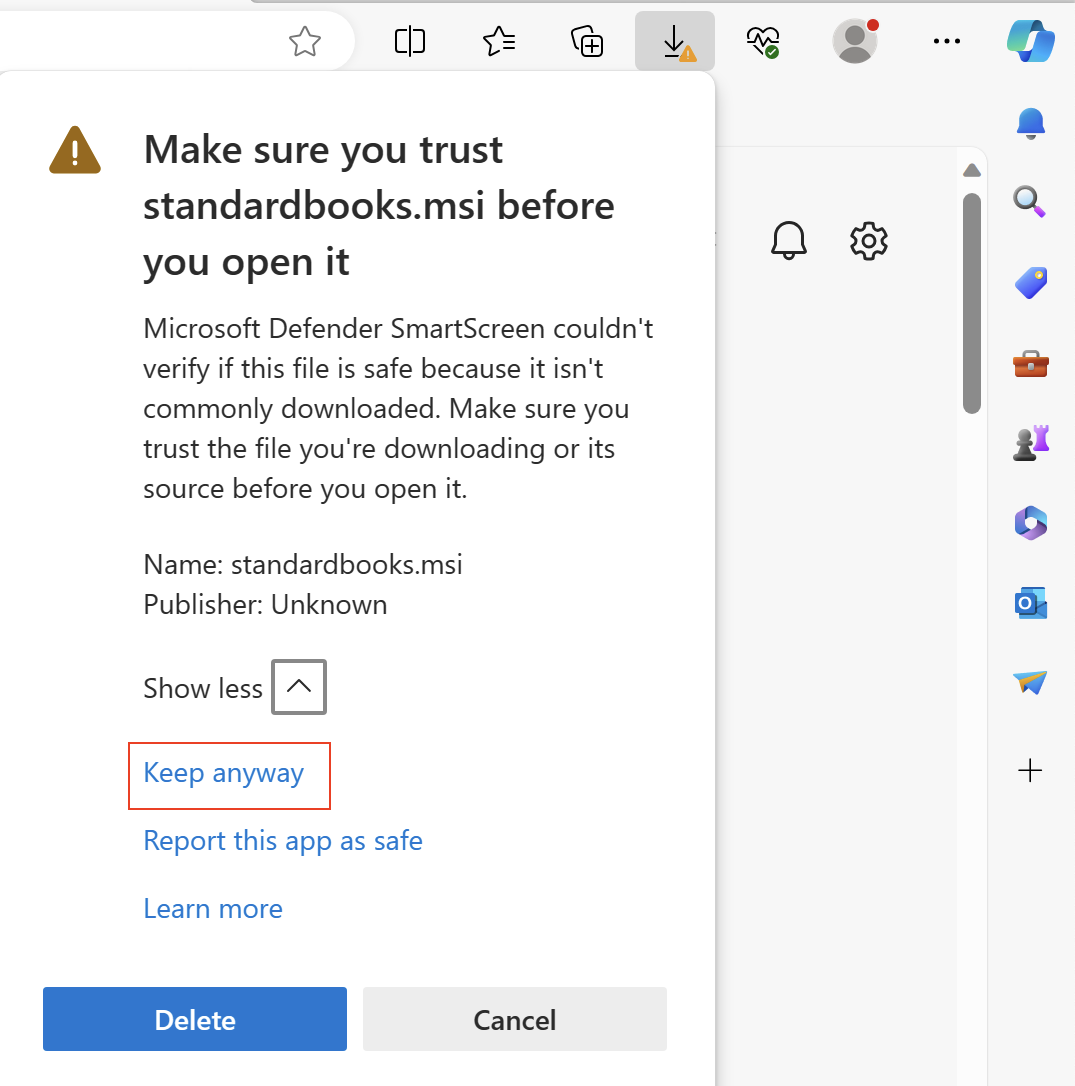This screenshot has height=1086, width=1075.
Task: Click Keep anyway link
Action: tap(224, 773)
